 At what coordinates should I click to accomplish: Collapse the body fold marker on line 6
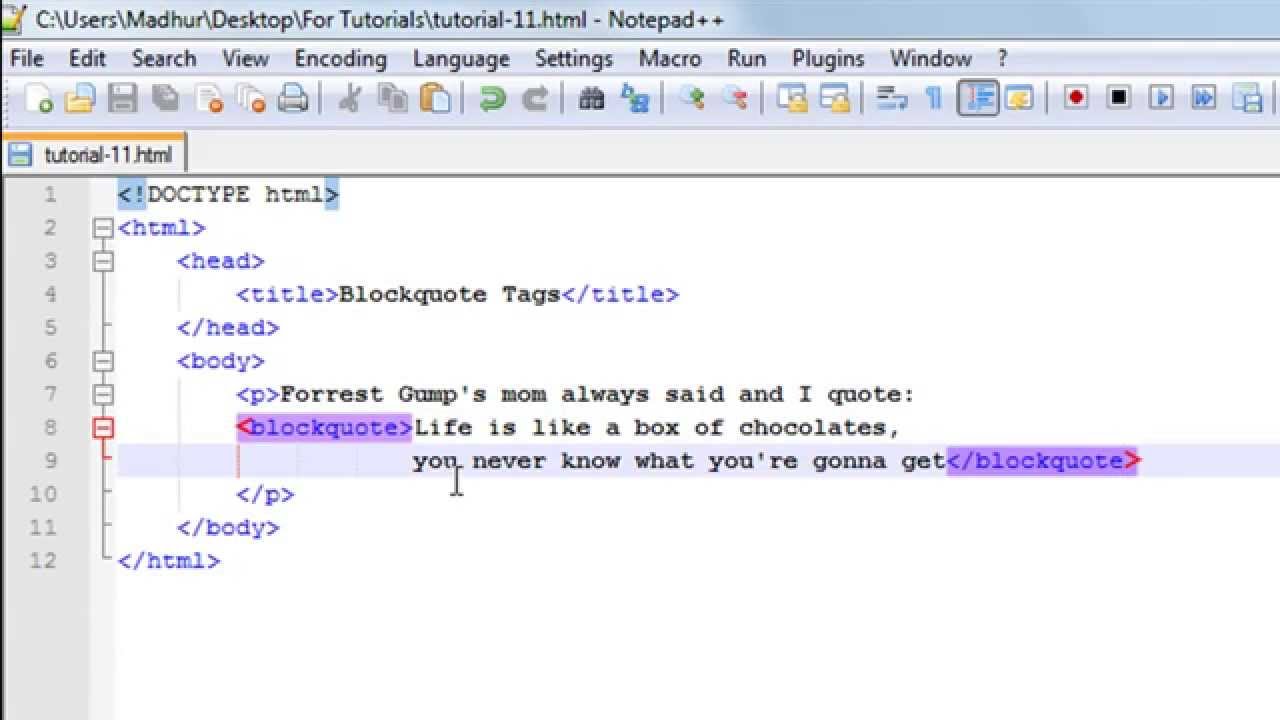[103, 361]
